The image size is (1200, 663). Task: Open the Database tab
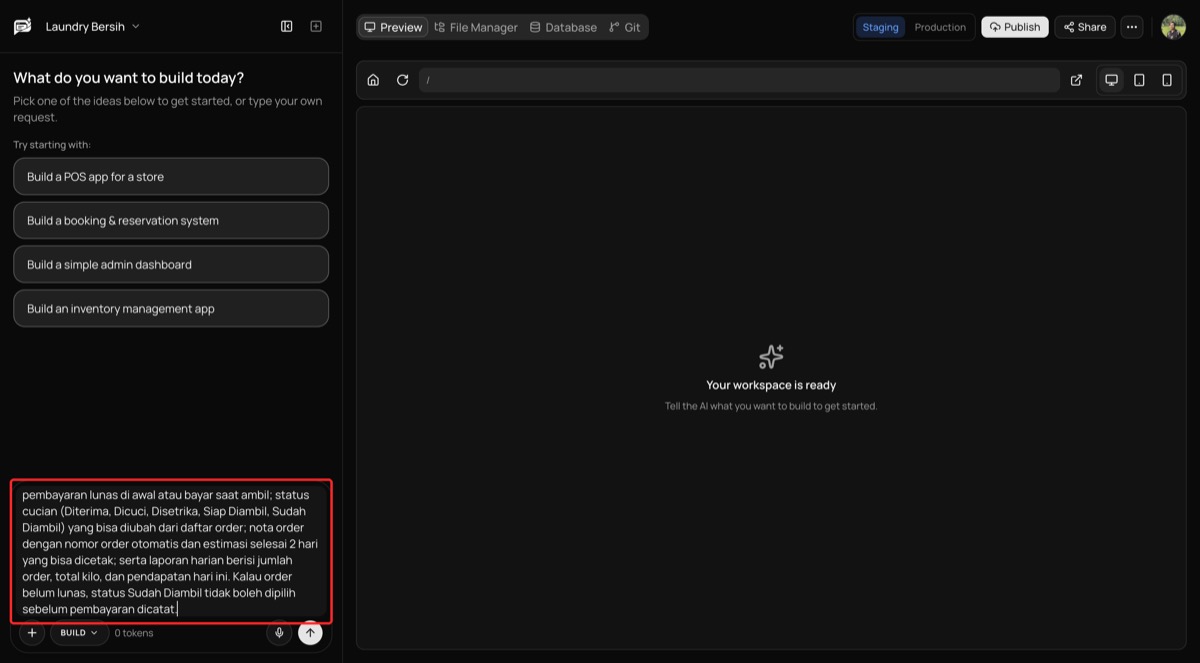click(563, 27)
